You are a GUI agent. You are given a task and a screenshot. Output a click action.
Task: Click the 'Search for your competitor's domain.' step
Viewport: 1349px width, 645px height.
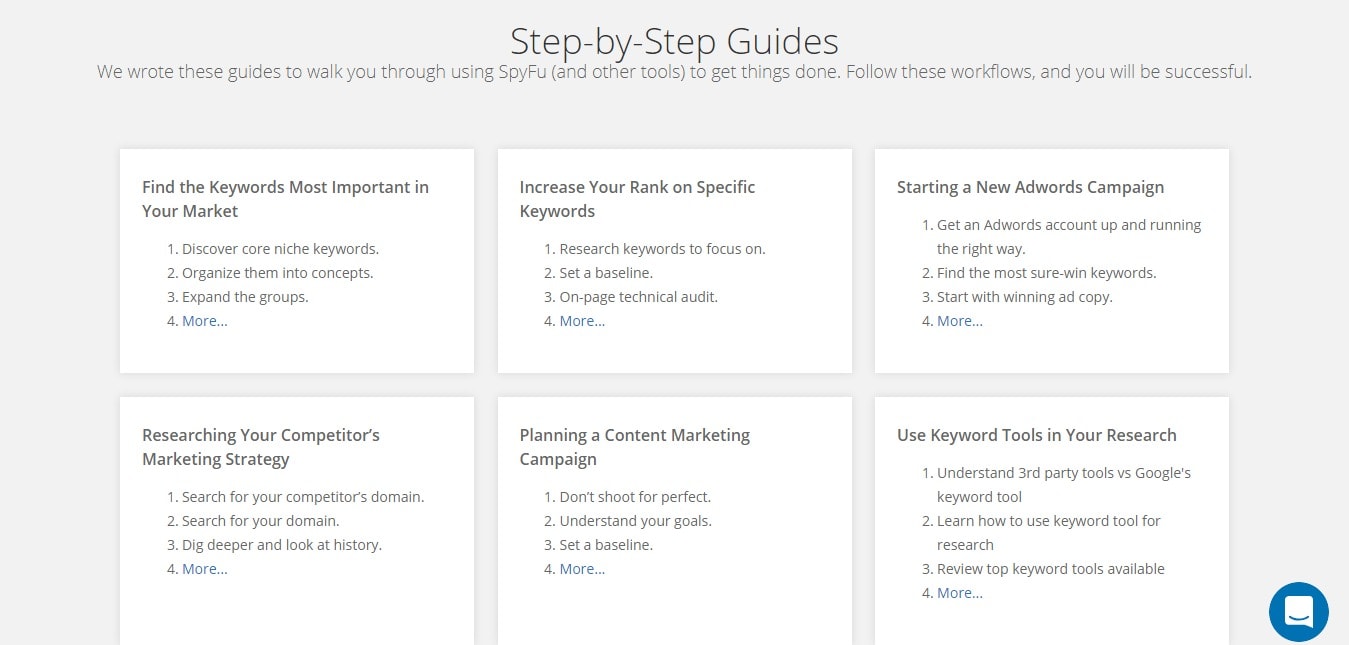click(x=303, y=497)
